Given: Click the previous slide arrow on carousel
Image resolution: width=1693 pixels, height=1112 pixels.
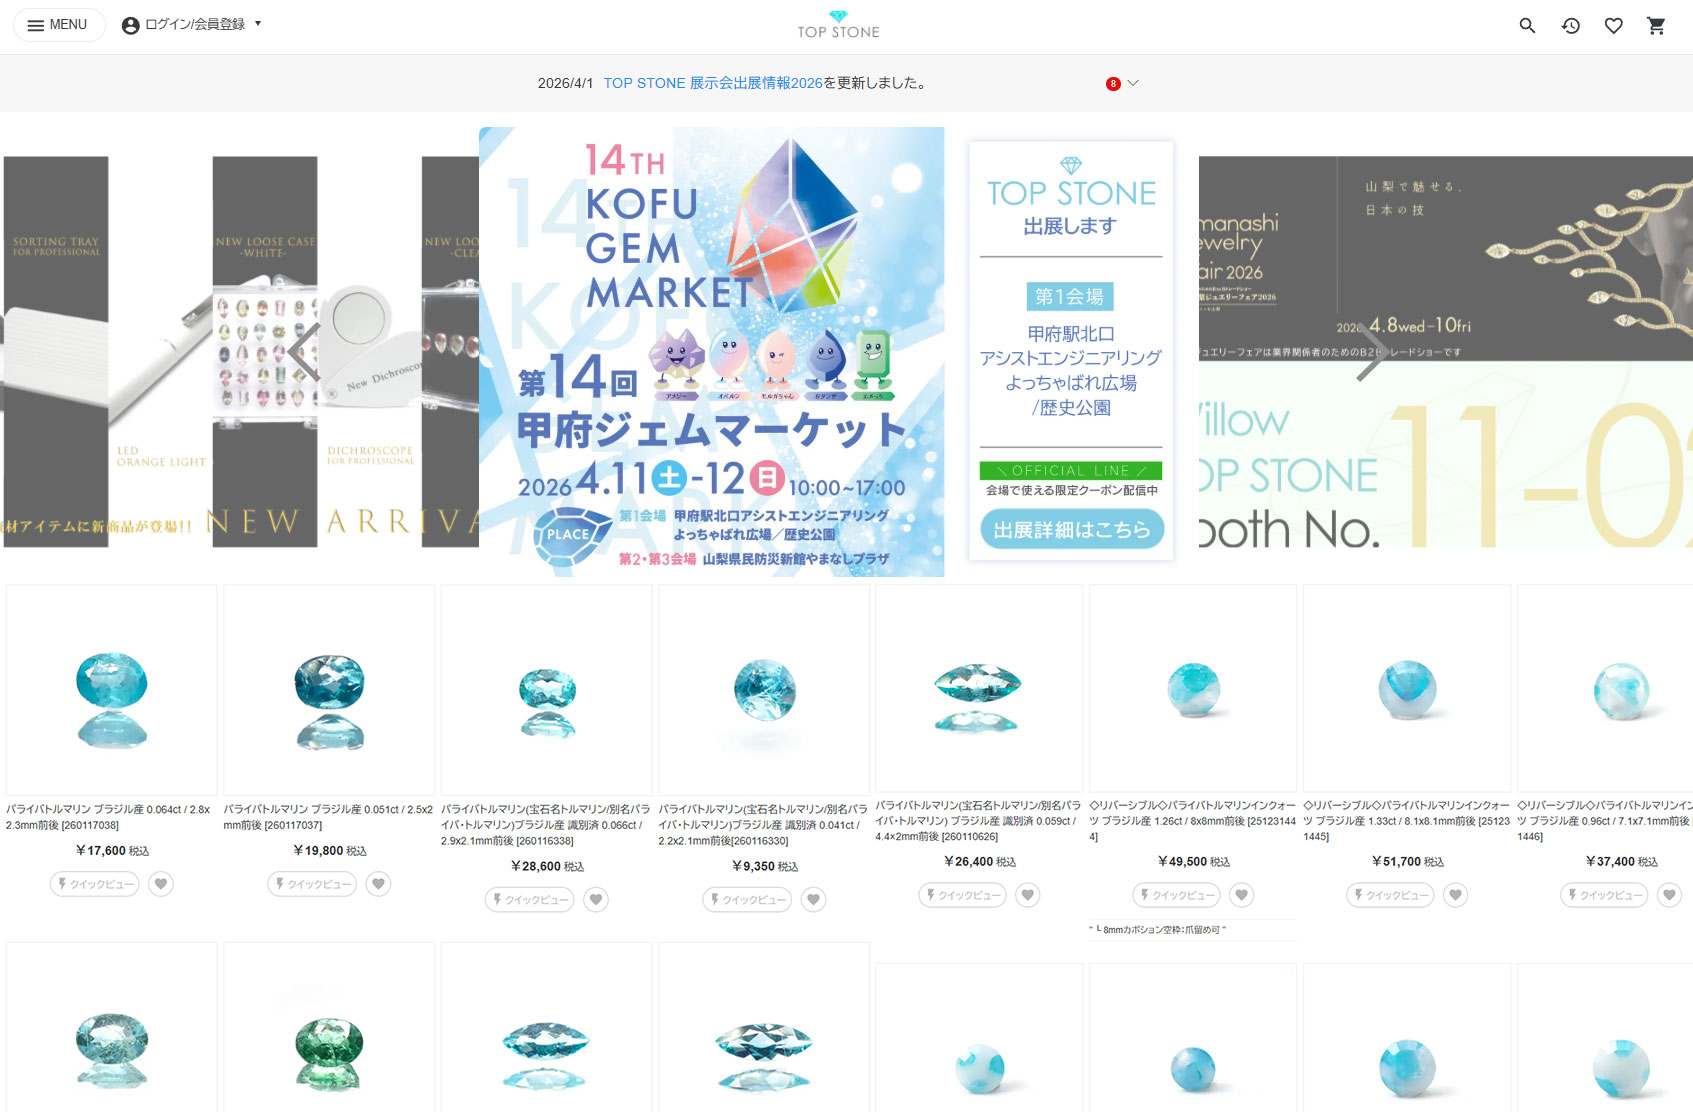Looking at the screenshot, I should (303, 352).
